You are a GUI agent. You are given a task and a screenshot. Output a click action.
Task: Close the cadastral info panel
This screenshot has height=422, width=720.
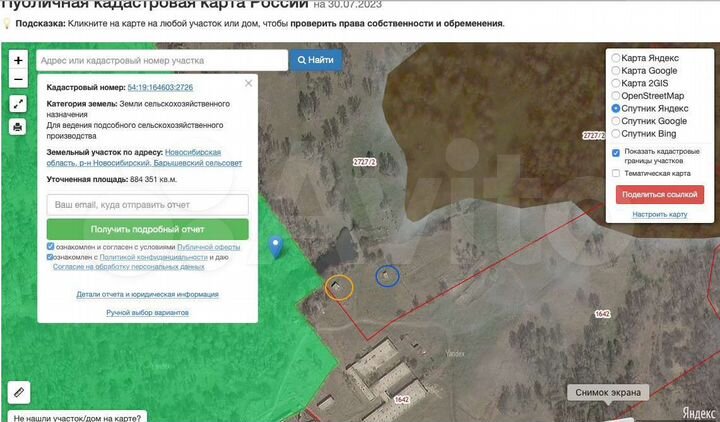tap(248, 83)
